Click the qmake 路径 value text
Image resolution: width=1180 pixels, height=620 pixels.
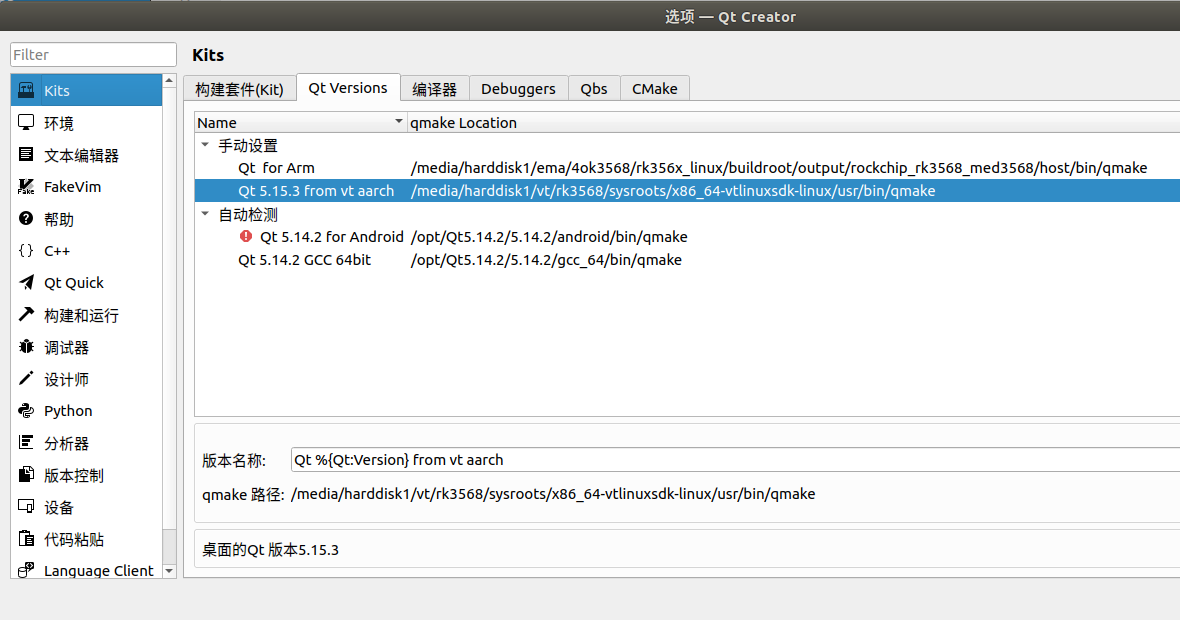[553, 494]
